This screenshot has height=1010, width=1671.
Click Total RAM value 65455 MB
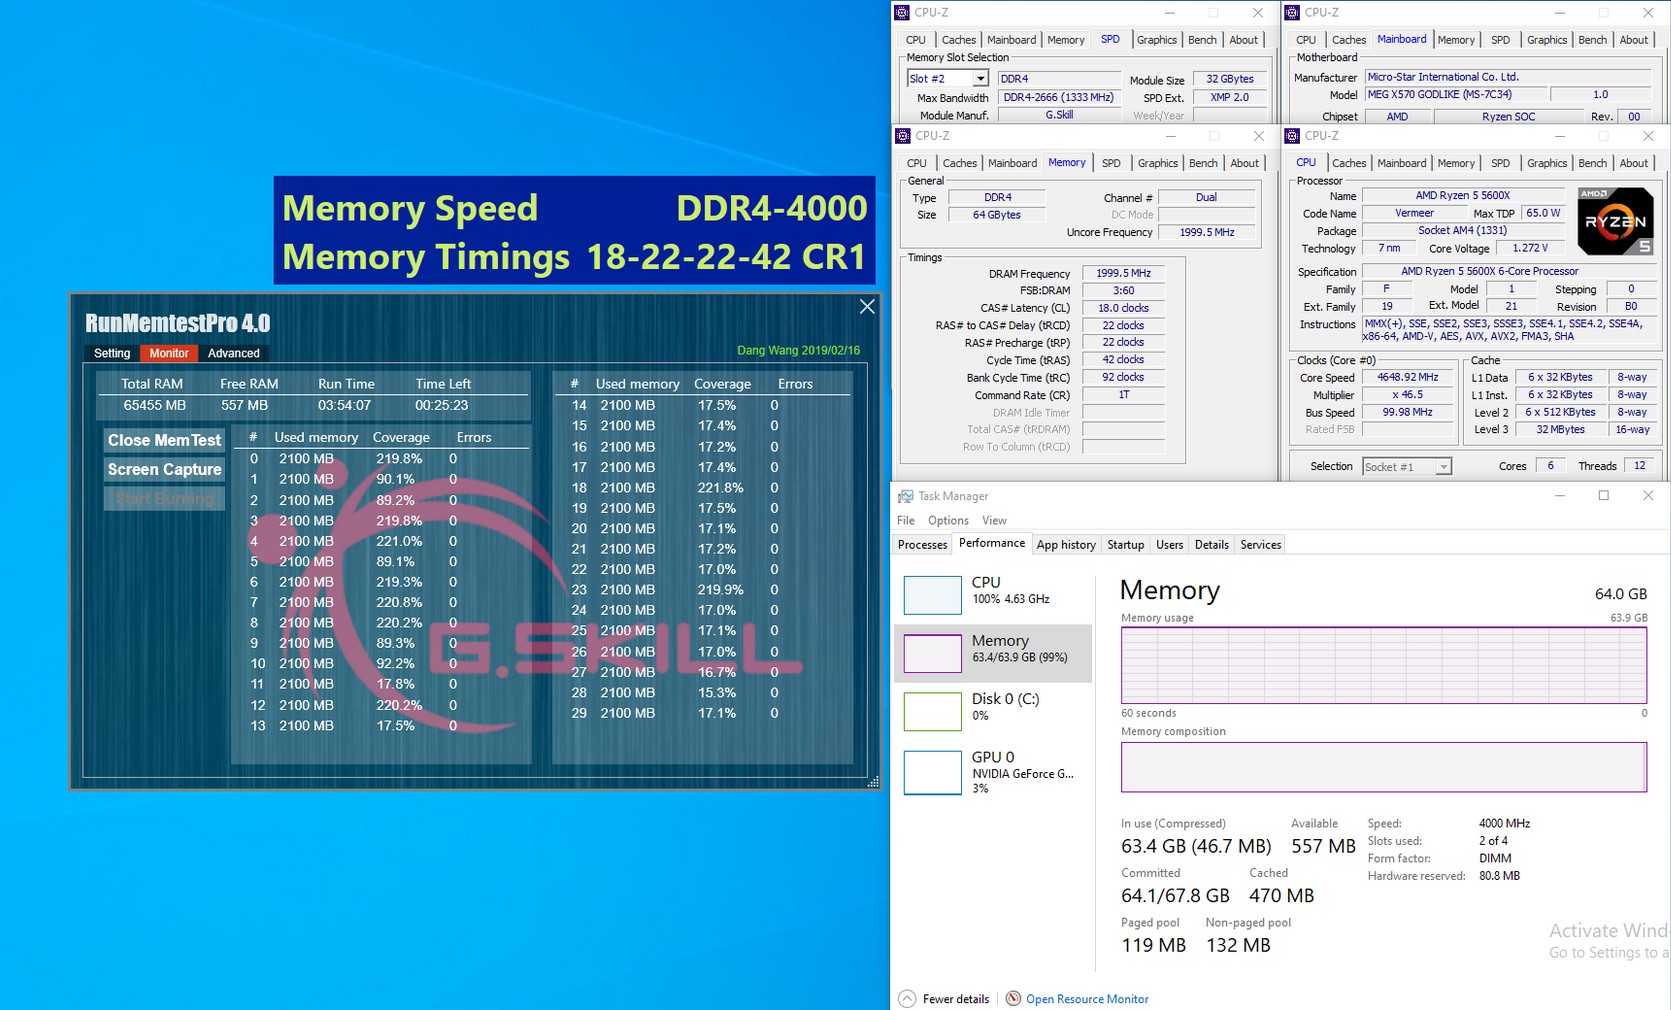point(155,405)
